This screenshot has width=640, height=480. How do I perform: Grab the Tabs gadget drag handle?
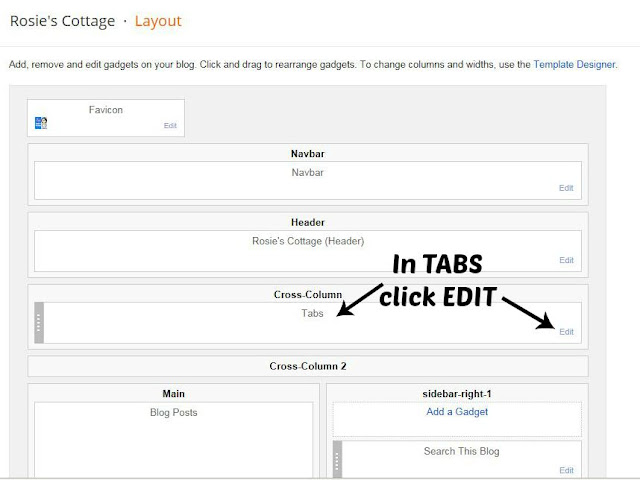coord(39,322)
